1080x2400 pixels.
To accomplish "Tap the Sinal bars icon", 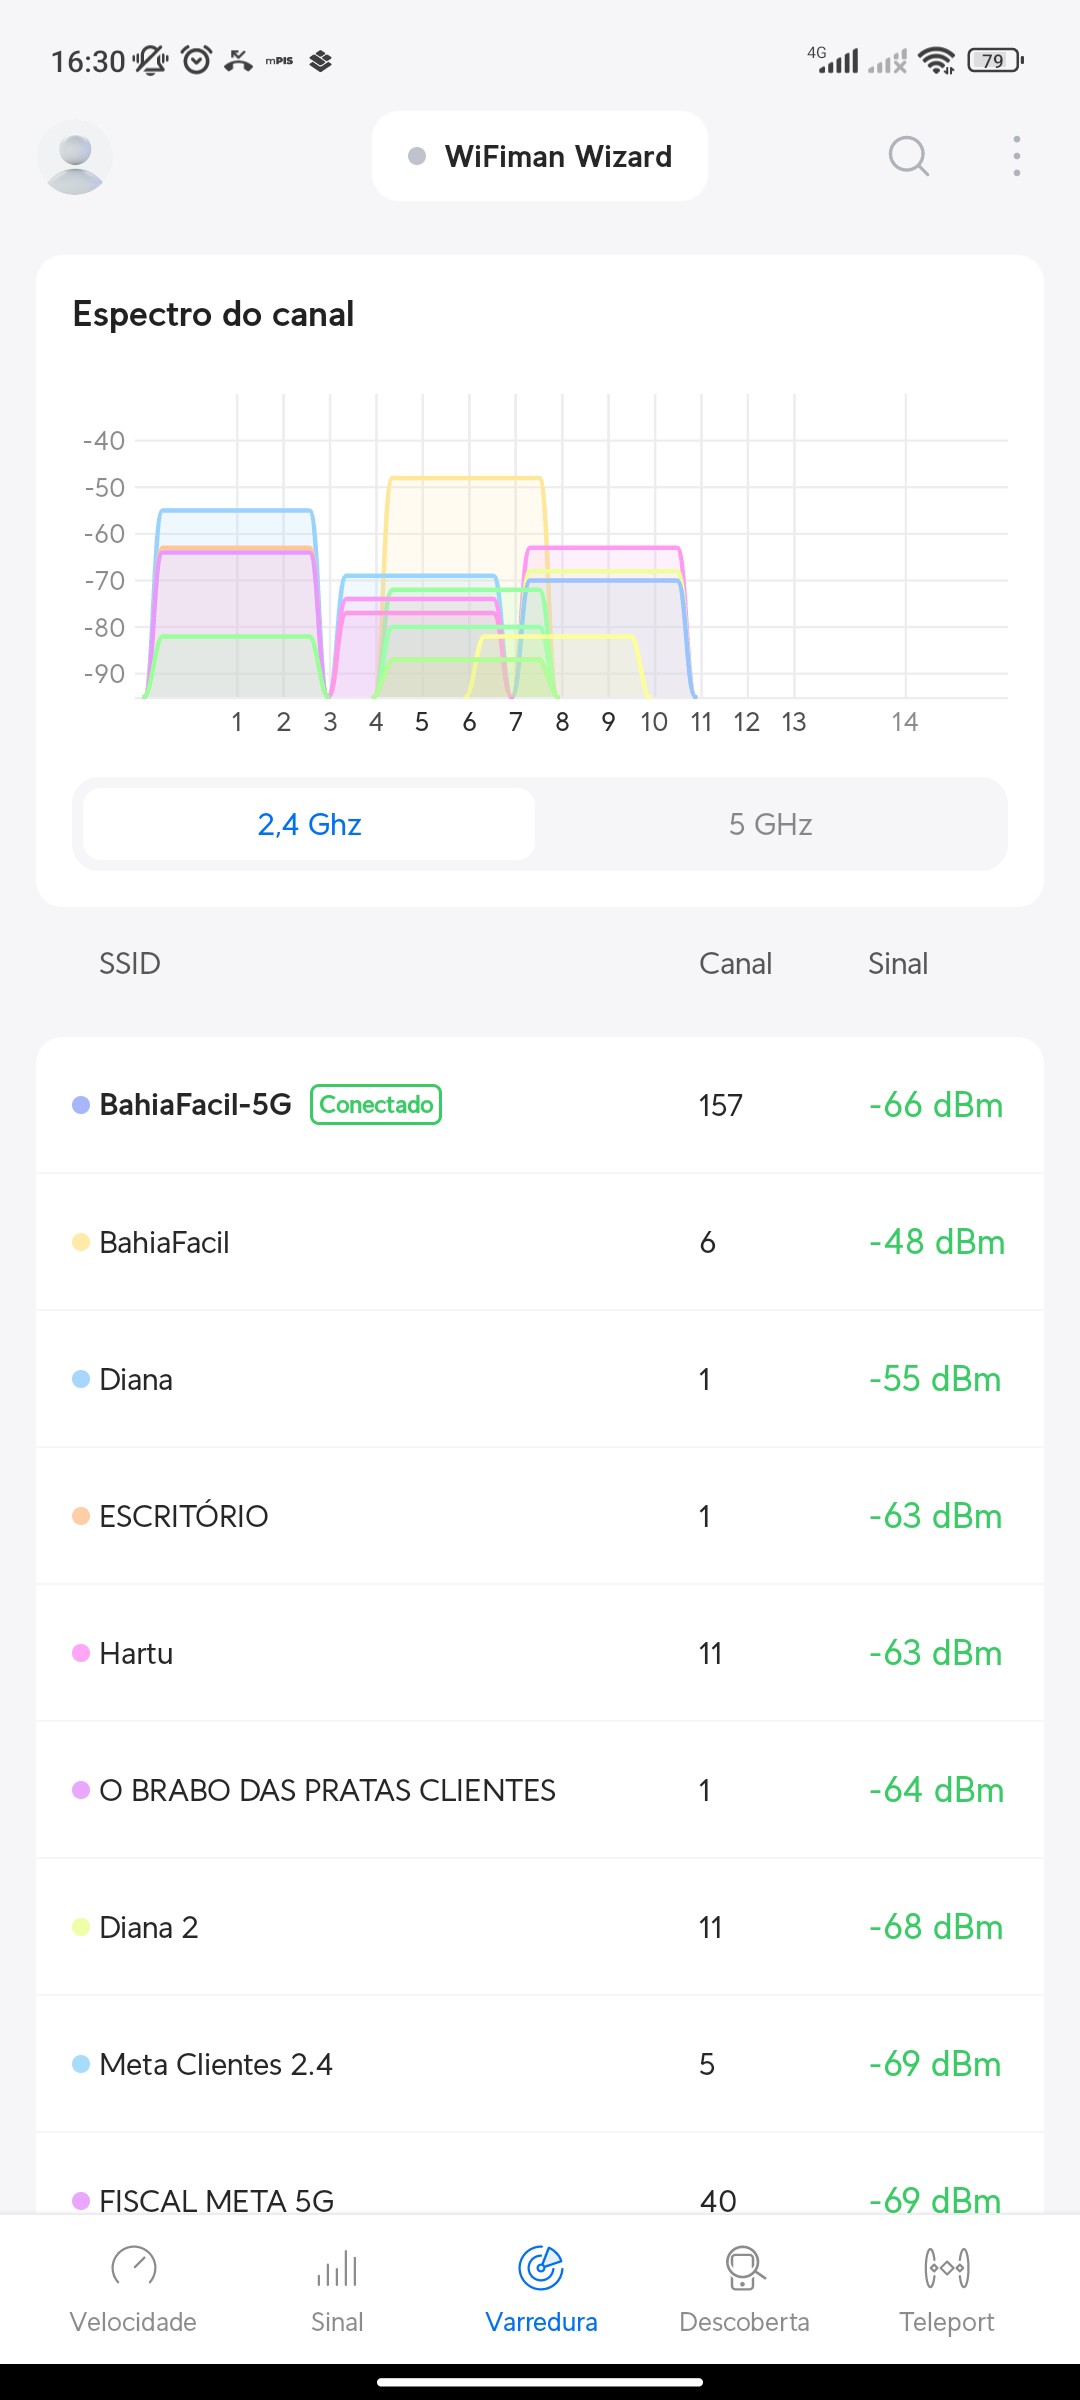I will pos(337,2267).
